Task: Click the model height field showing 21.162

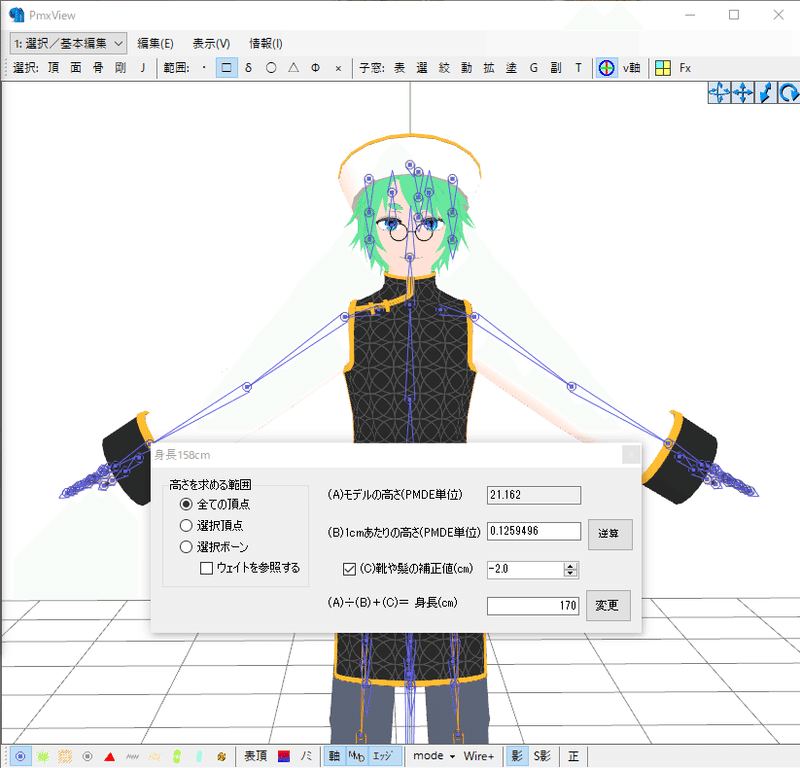Action: pyautogui.click(x=534, y=495)
